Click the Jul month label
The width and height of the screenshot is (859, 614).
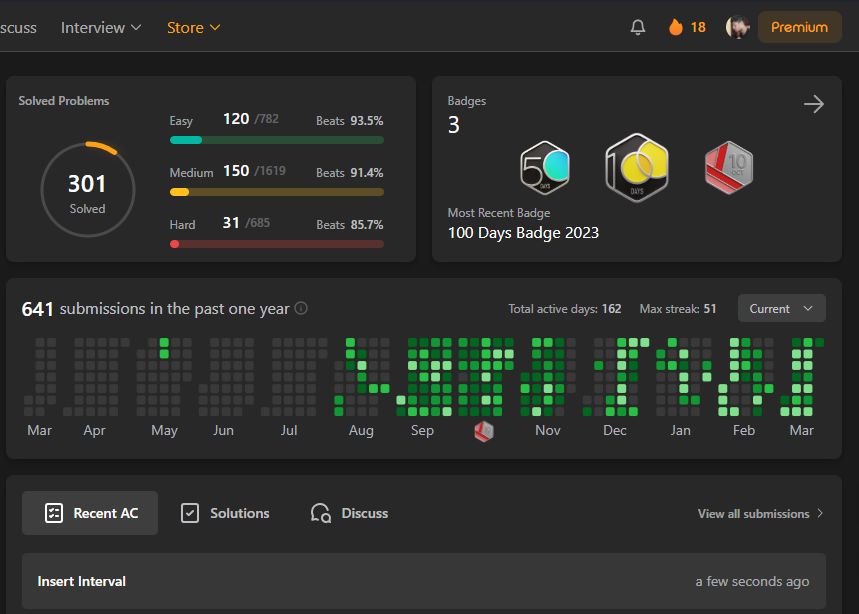point(289,431)
